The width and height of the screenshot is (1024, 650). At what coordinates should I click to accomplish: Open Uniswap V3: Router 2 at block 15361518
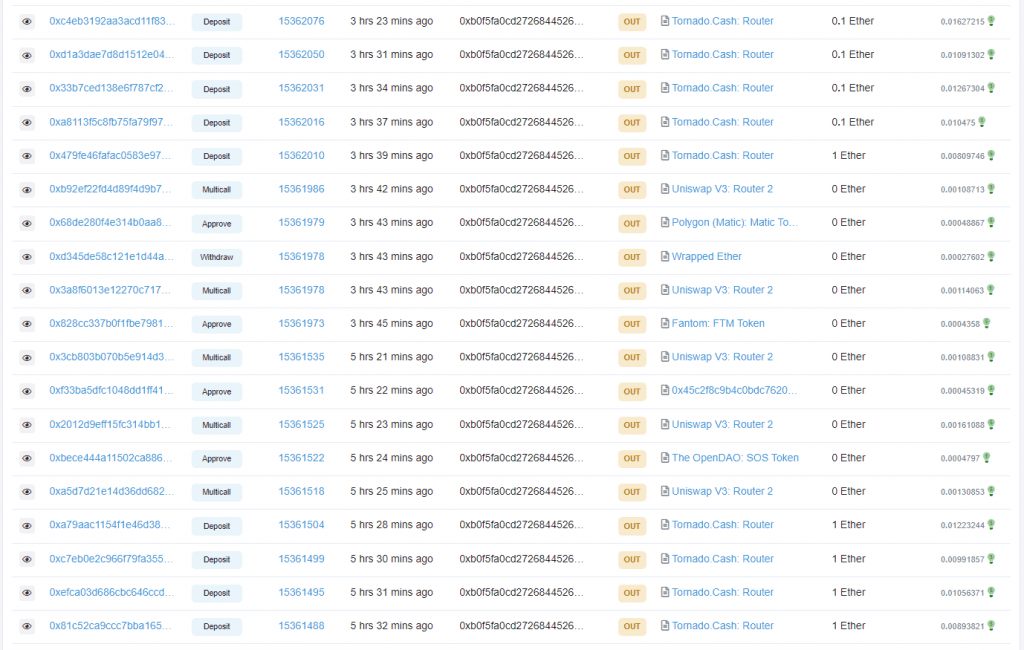point(722,491)
